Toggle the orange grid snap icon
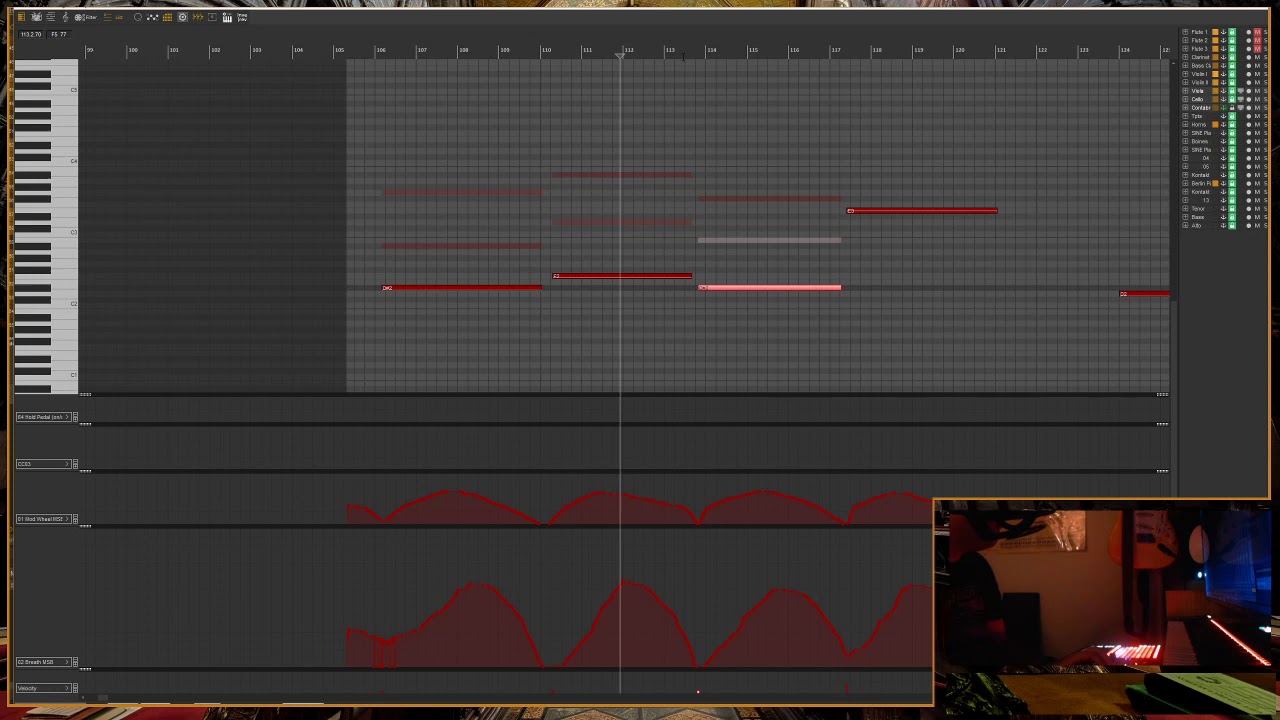This screenshot has height=720, width=1280. pos(167,17)
